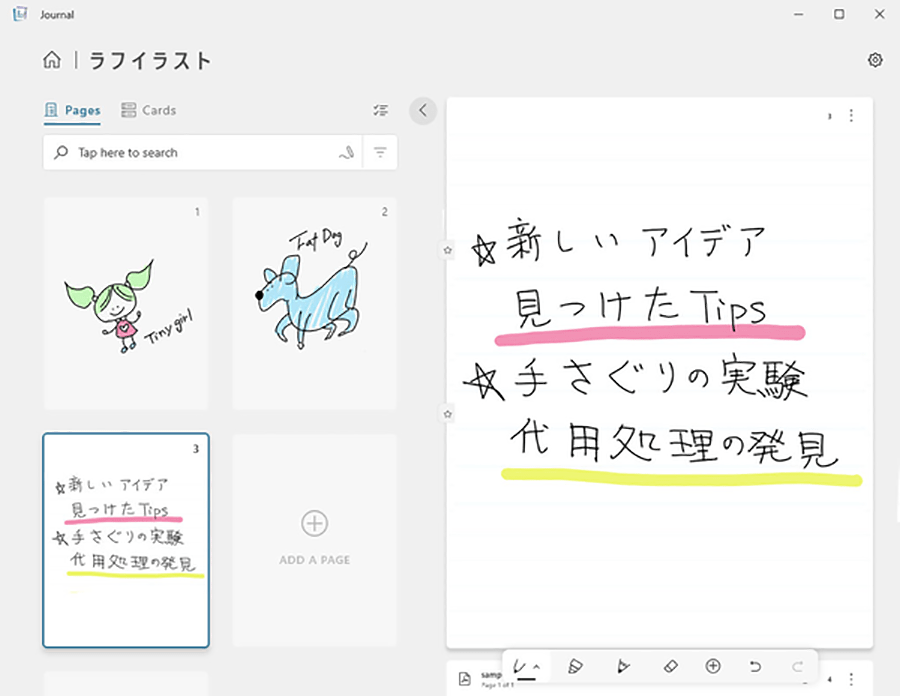This screenshot has height=696, width=900.
Task: Tap the search box field
Action: click(x=203, y=153)
